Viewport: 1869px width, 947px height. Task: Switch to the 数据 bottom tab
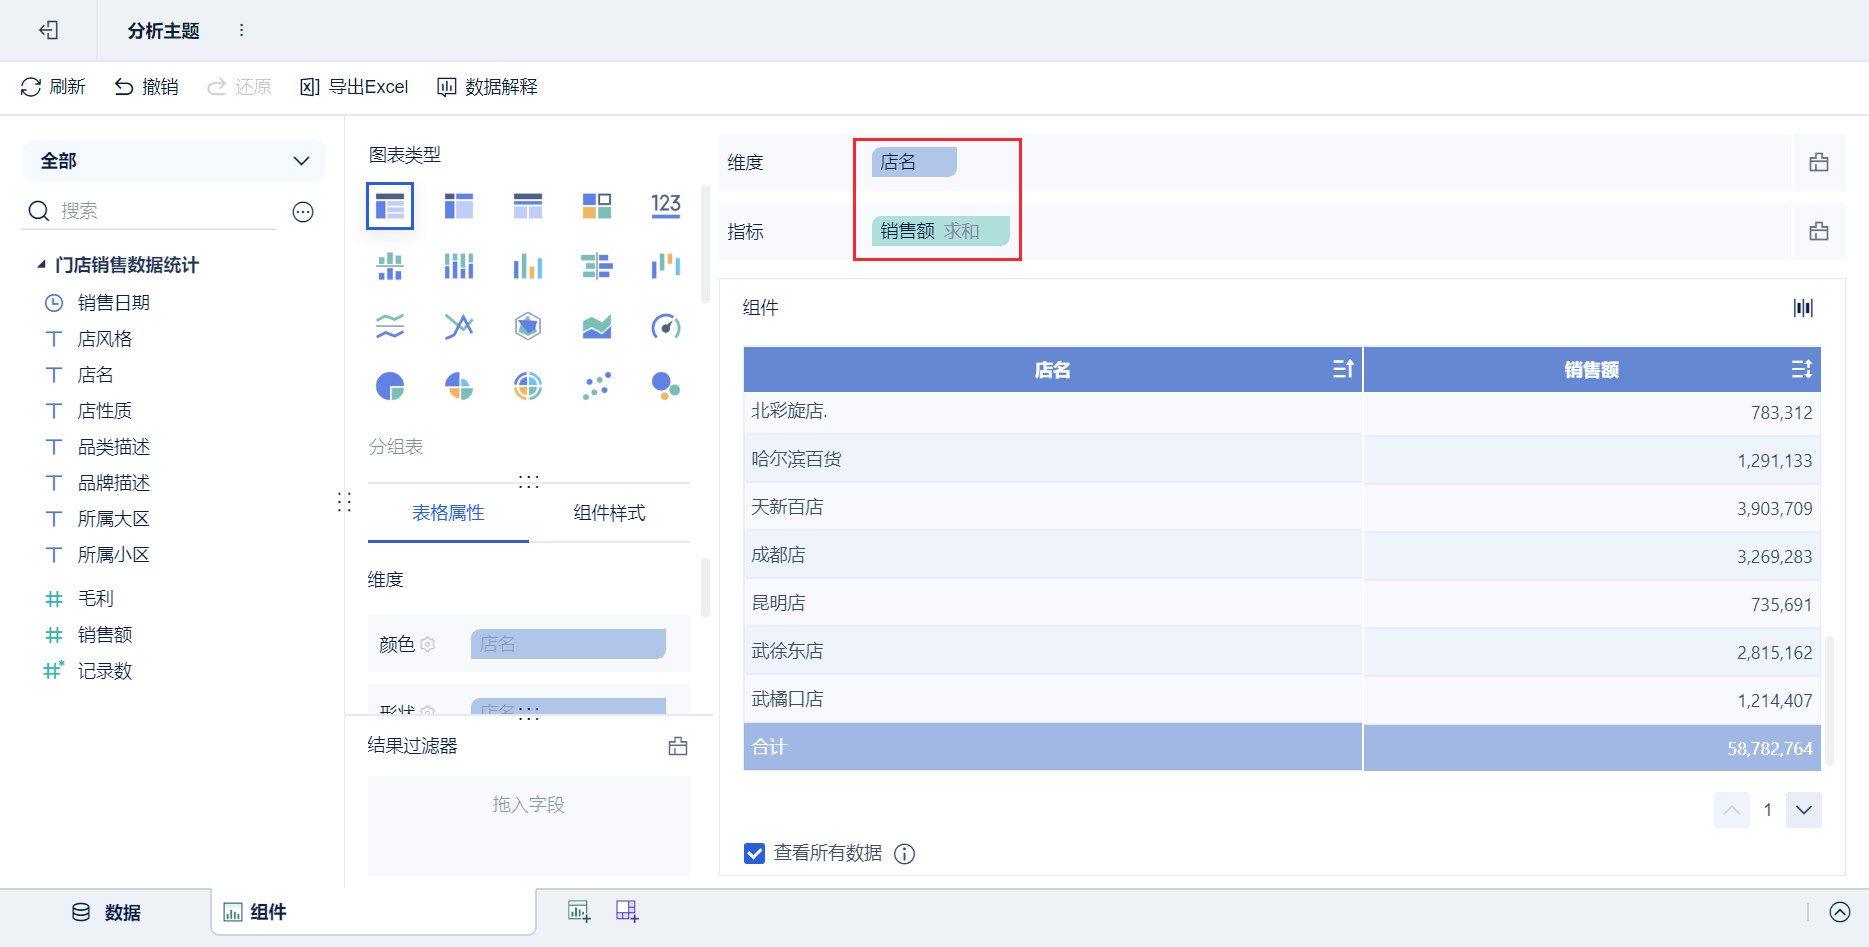click(106, 912)
